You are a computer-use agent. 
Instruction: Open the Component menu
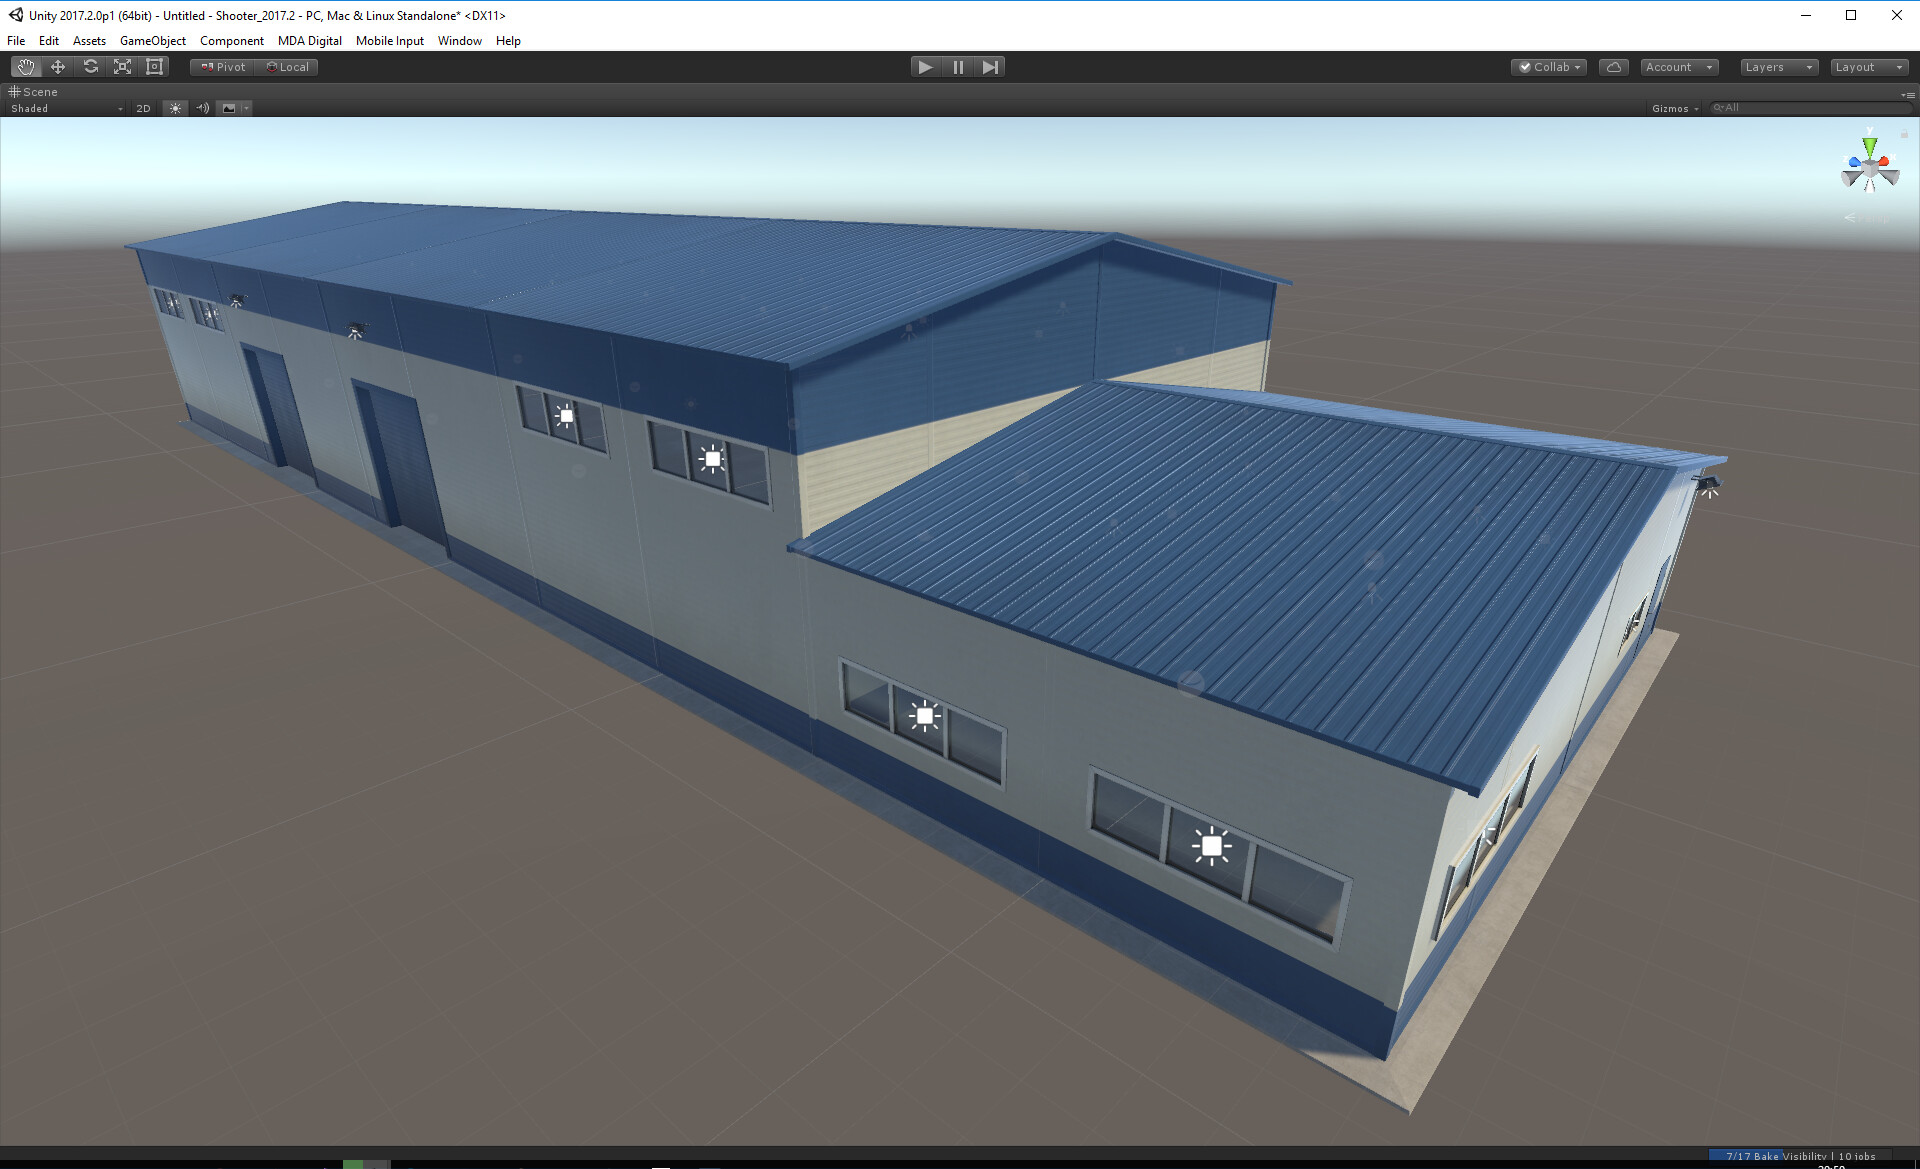pyautogui.click(x=231, y=41)
